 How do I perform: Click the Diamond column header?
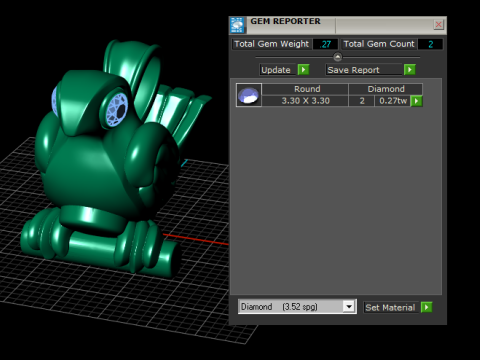coord(386,89)
